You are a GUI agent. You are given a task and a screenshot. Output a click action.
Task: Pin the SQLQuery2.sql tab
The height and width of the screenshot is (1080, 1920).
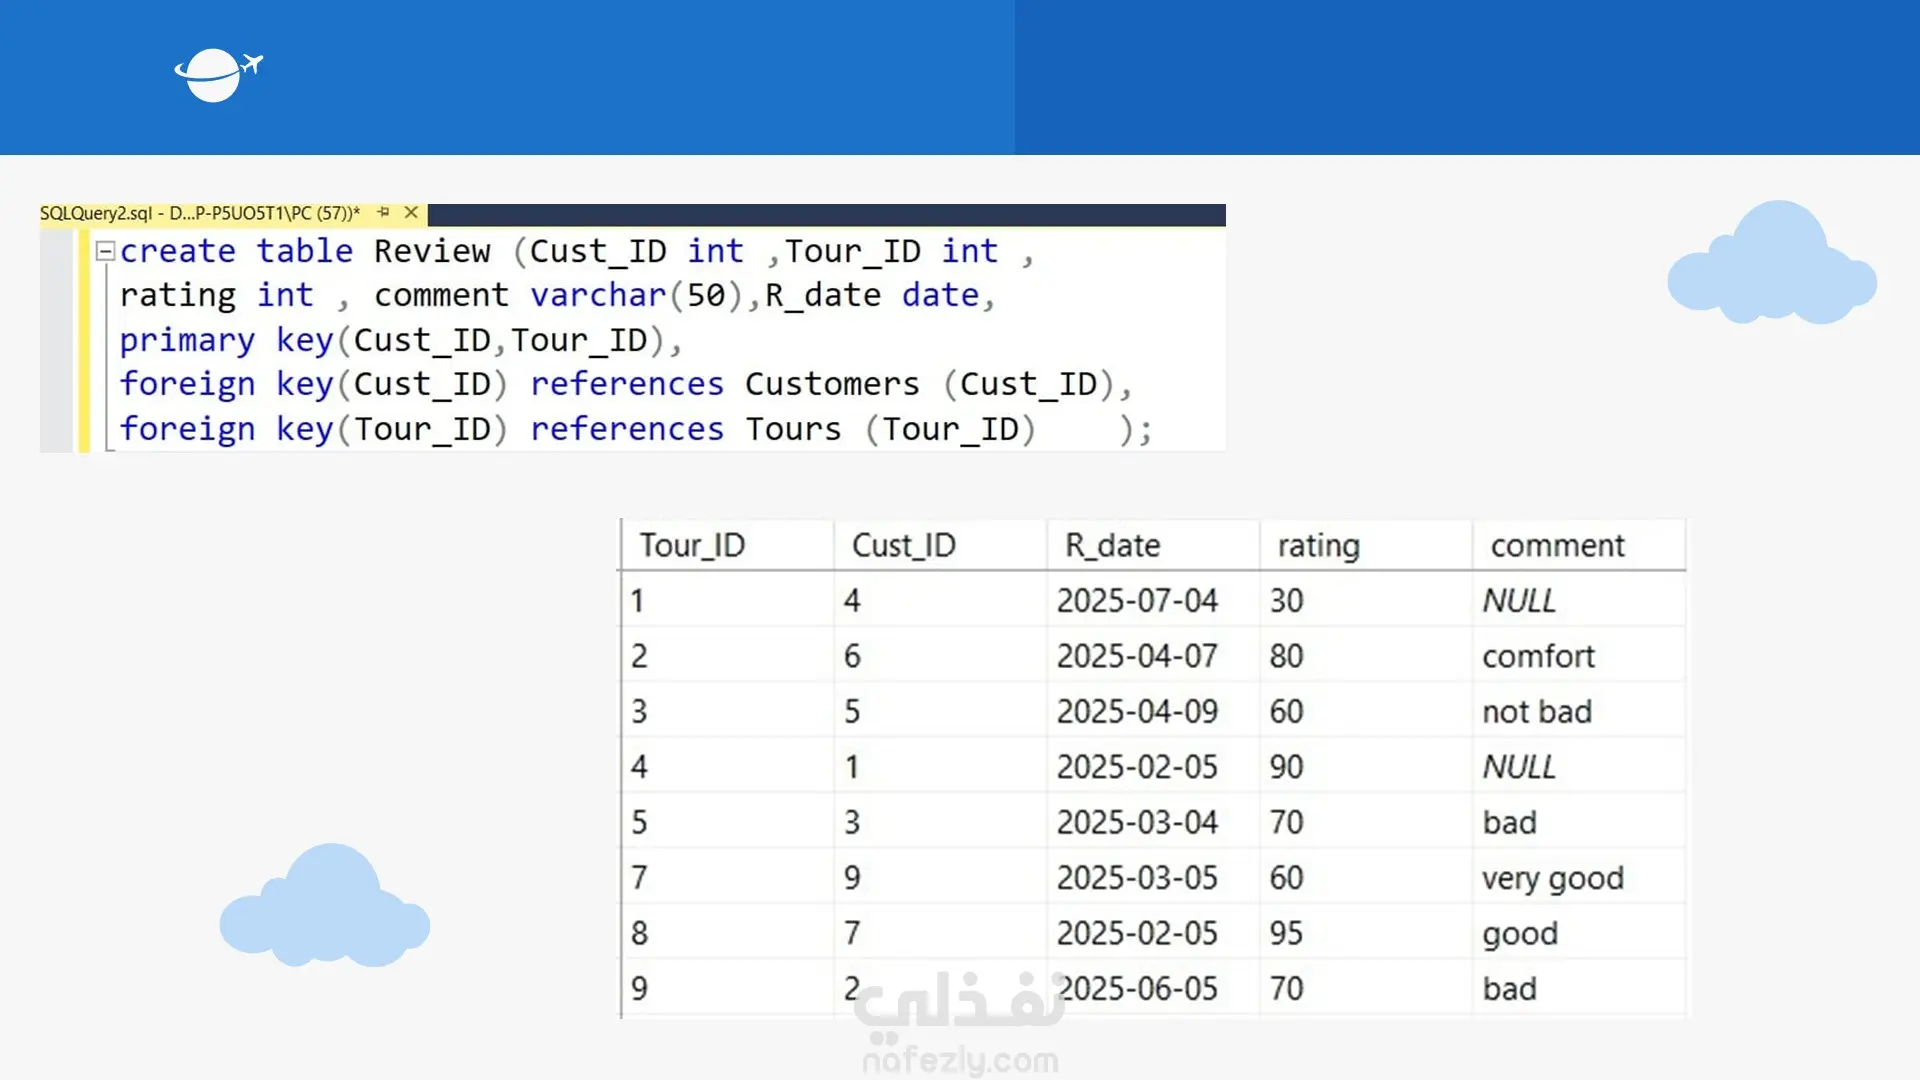(383, 213)
